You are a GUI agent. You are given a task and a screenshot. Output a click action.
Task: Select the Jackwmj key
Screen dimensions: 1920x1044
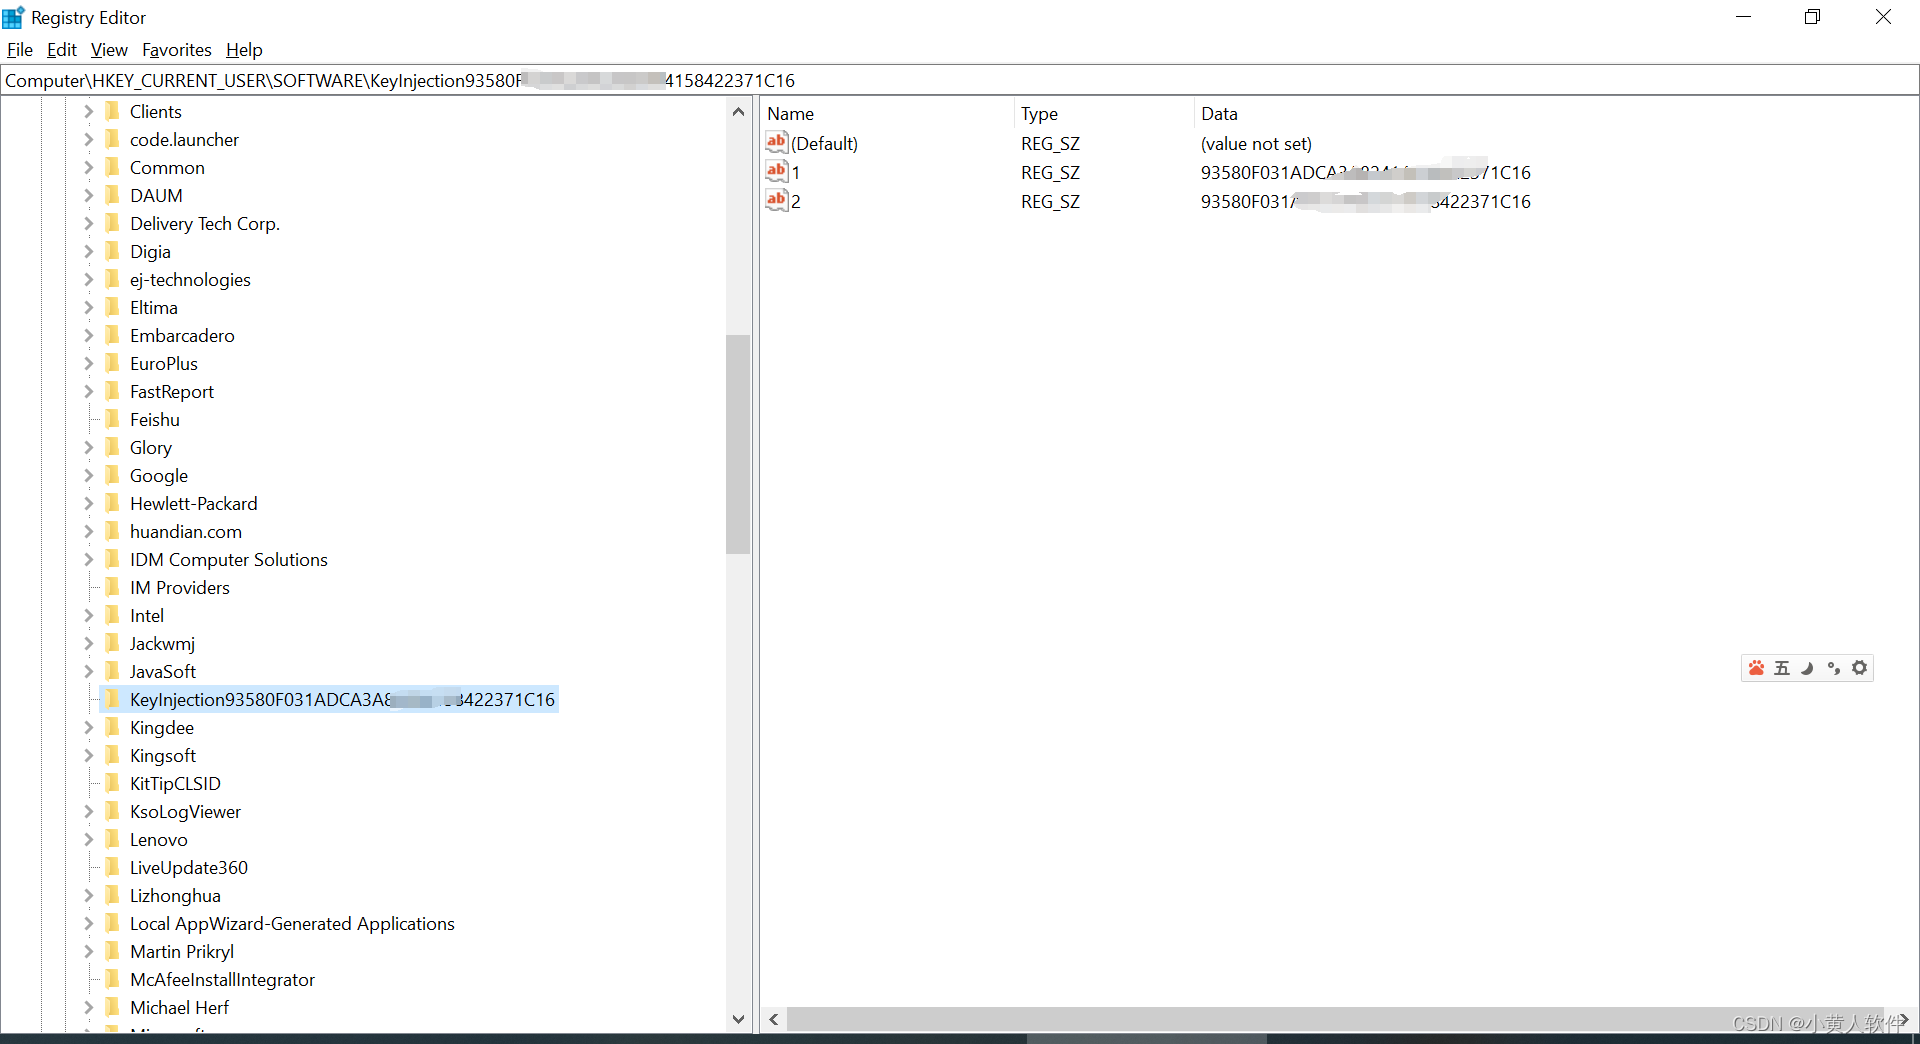[162, 643]
